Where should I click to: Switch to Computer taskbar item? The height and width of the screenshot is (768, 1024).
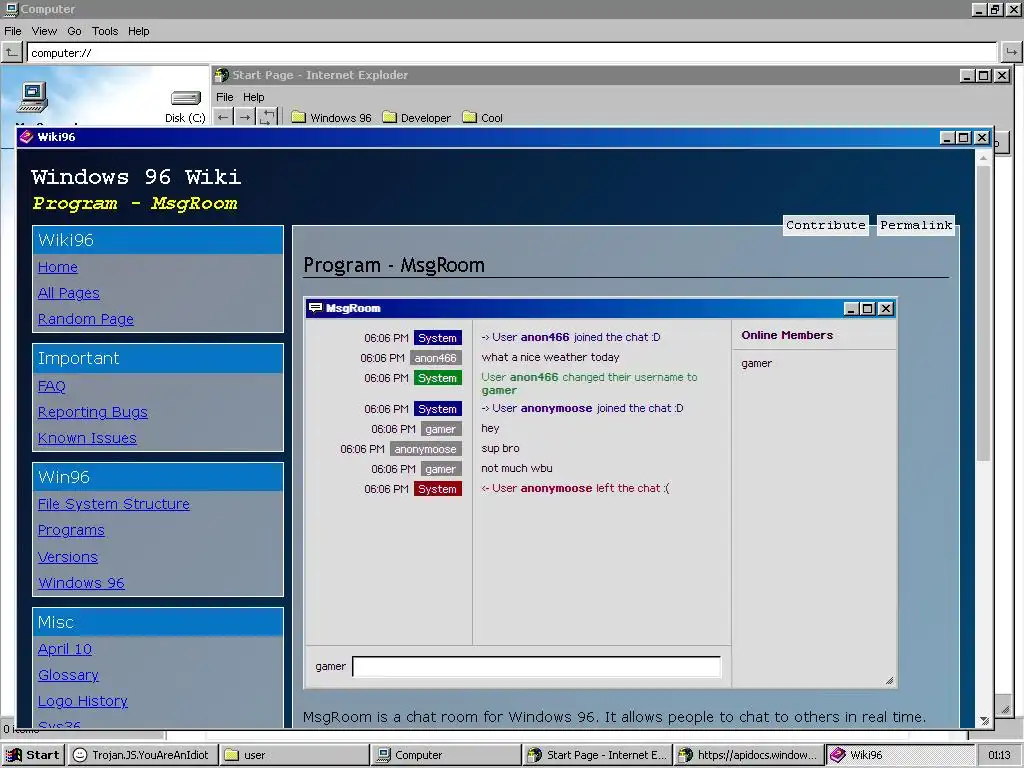click(x=445, y=755)
